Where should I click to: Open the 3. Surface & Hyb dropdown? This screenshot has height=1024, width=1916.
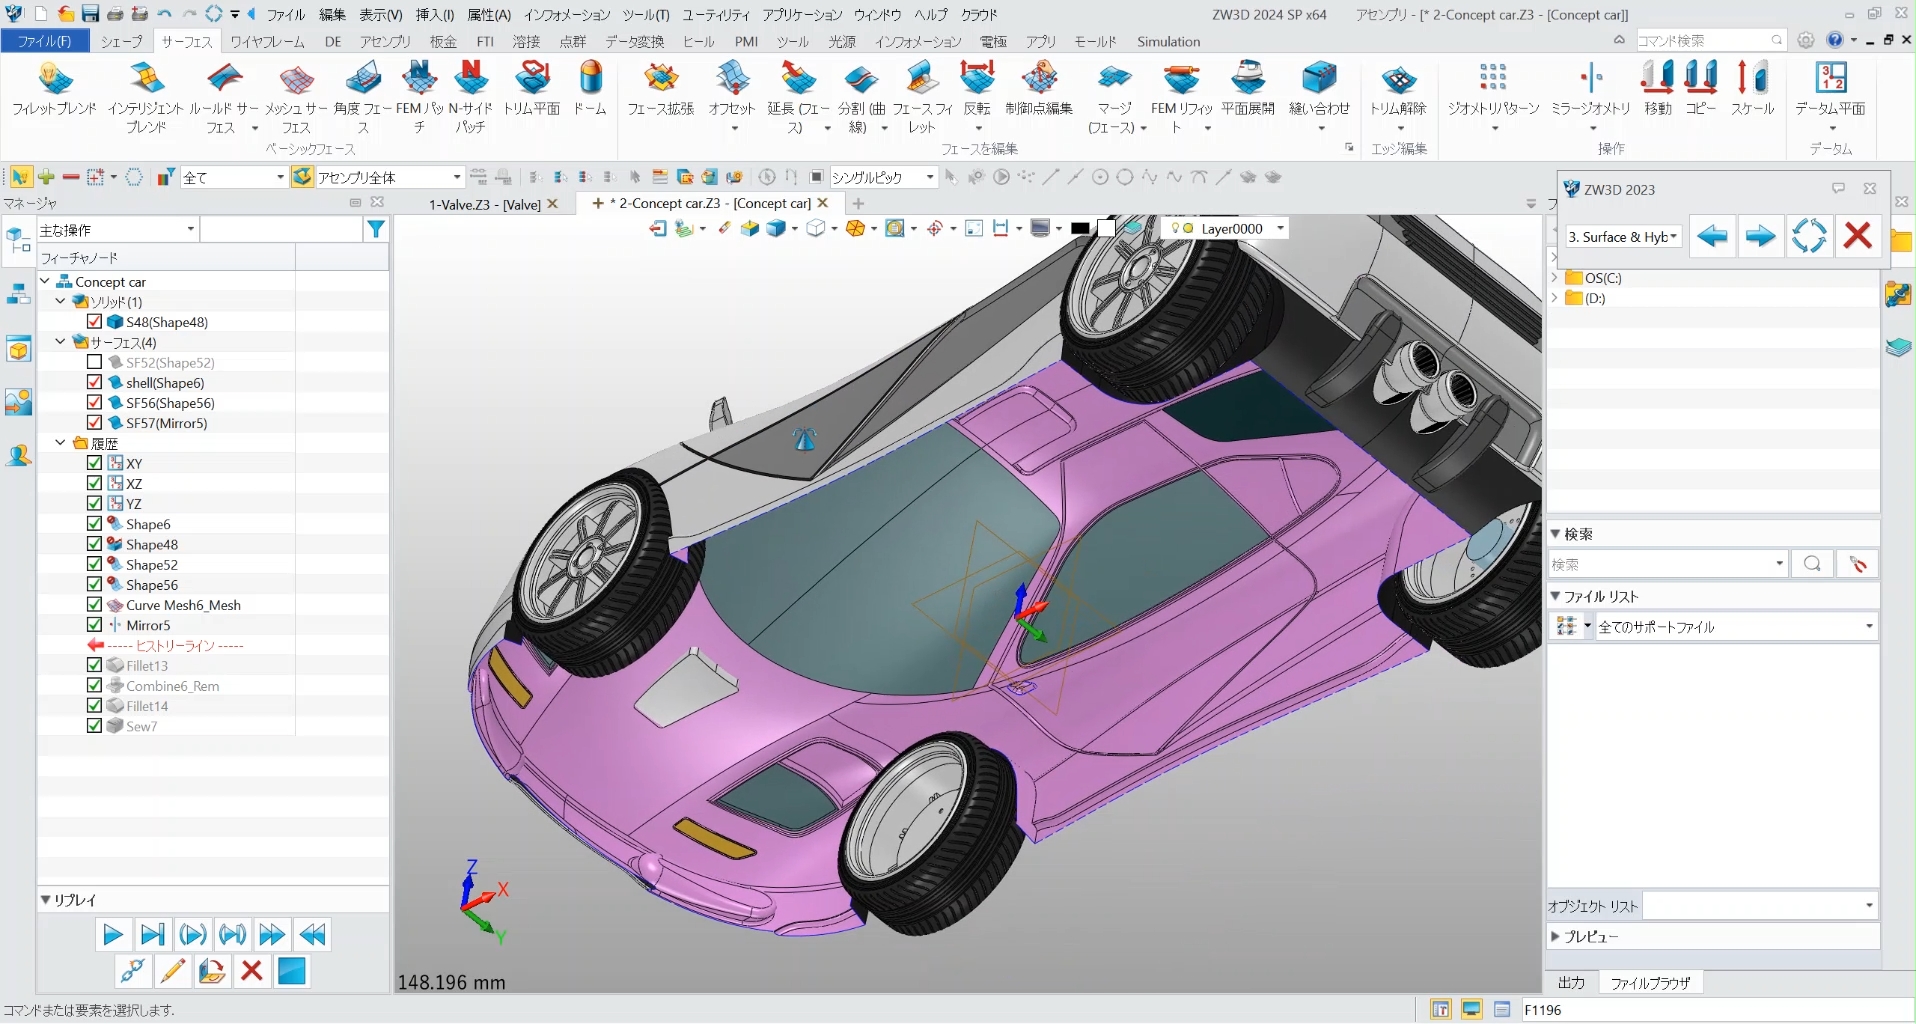[x=1624, y=237]
